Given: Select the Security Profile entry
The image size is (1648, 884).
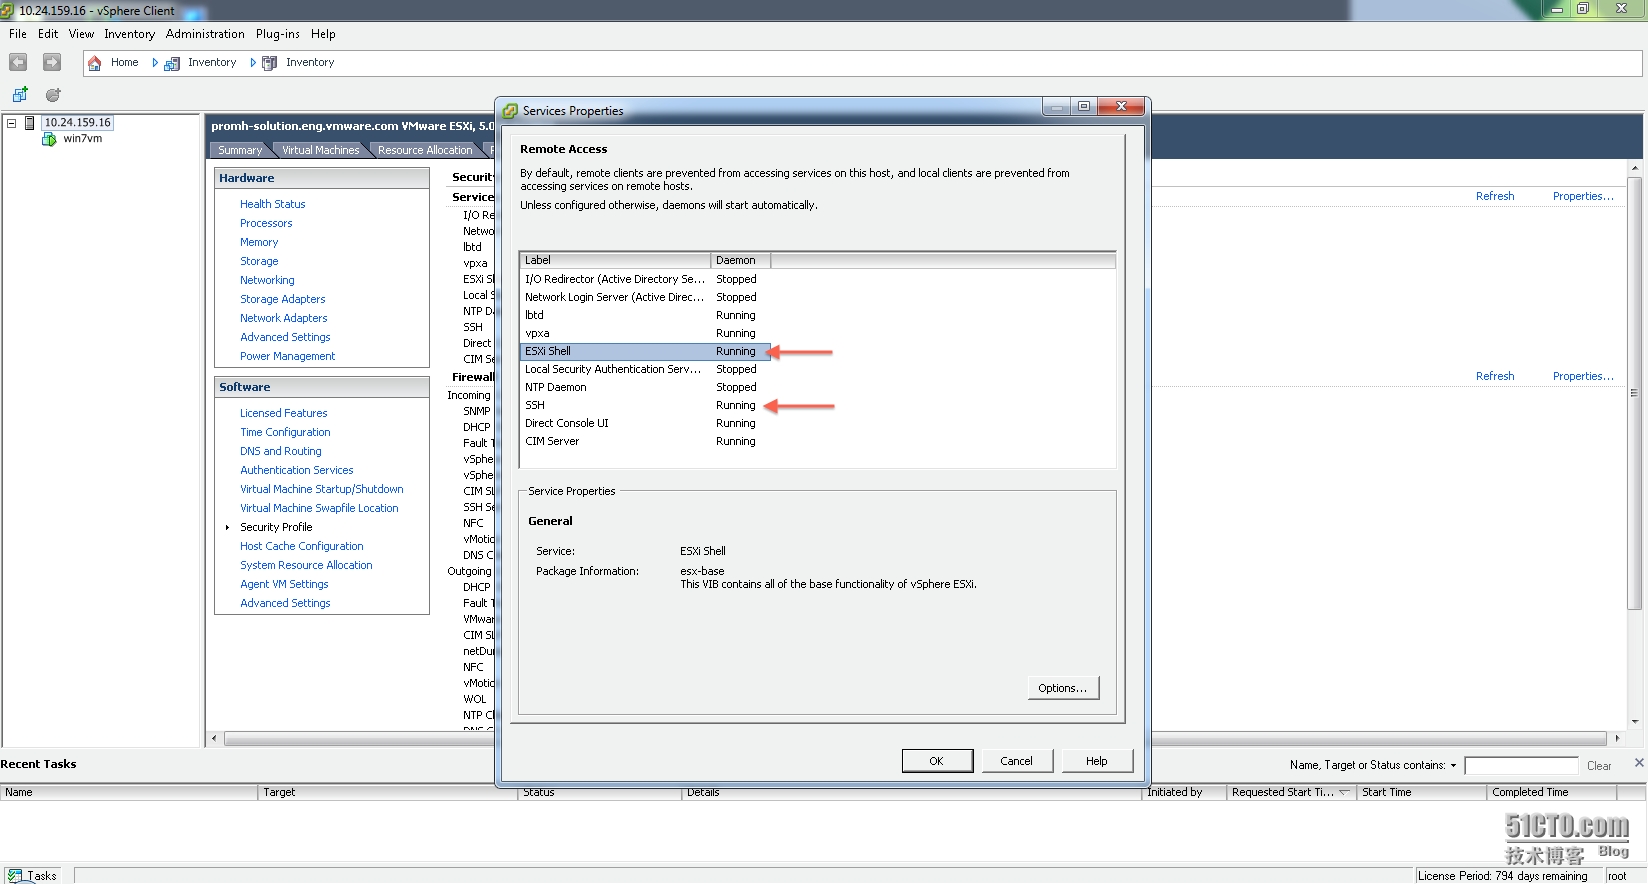Looking at the screenshot, I should 276,527.
